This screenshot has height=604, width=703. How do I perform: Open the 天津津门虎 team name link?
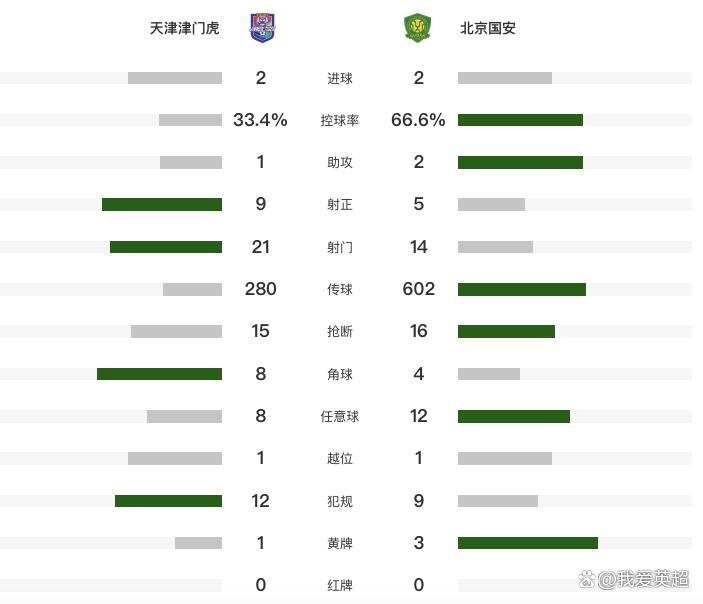click(x=184, y=28)
